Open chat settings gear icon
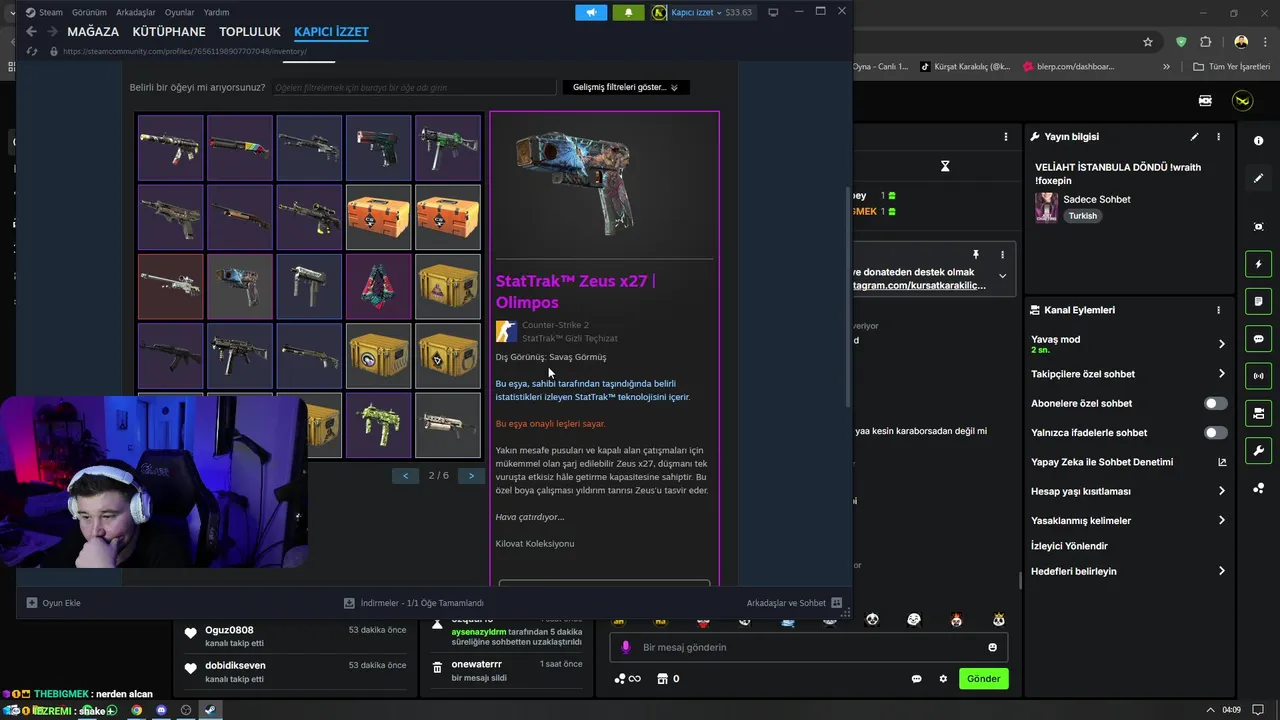 [x=942, y=678]
